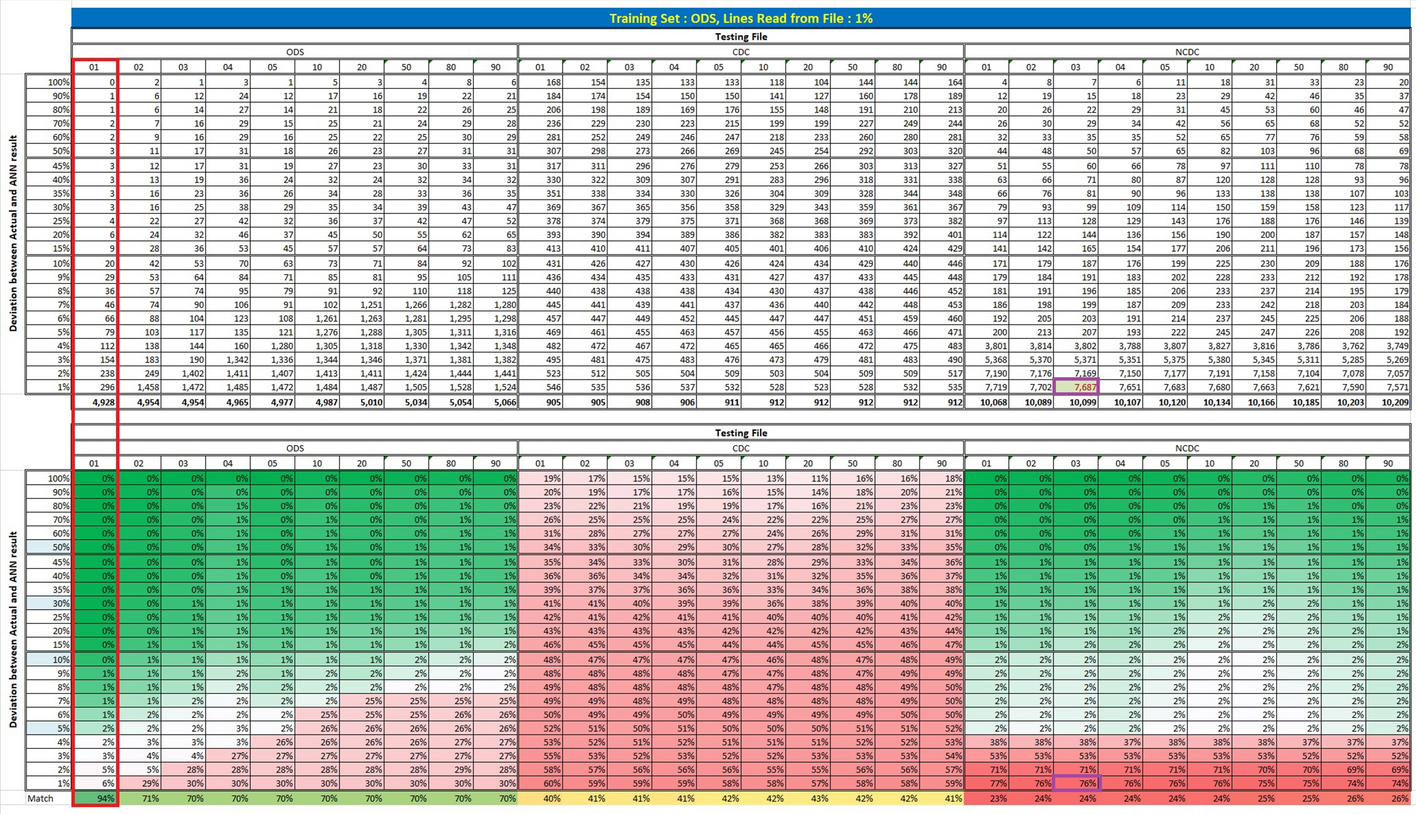Select the highlighted cell 7,687
Image resolution: width=1416 pixels, height=814 pixels.
tap(1076, 386)
